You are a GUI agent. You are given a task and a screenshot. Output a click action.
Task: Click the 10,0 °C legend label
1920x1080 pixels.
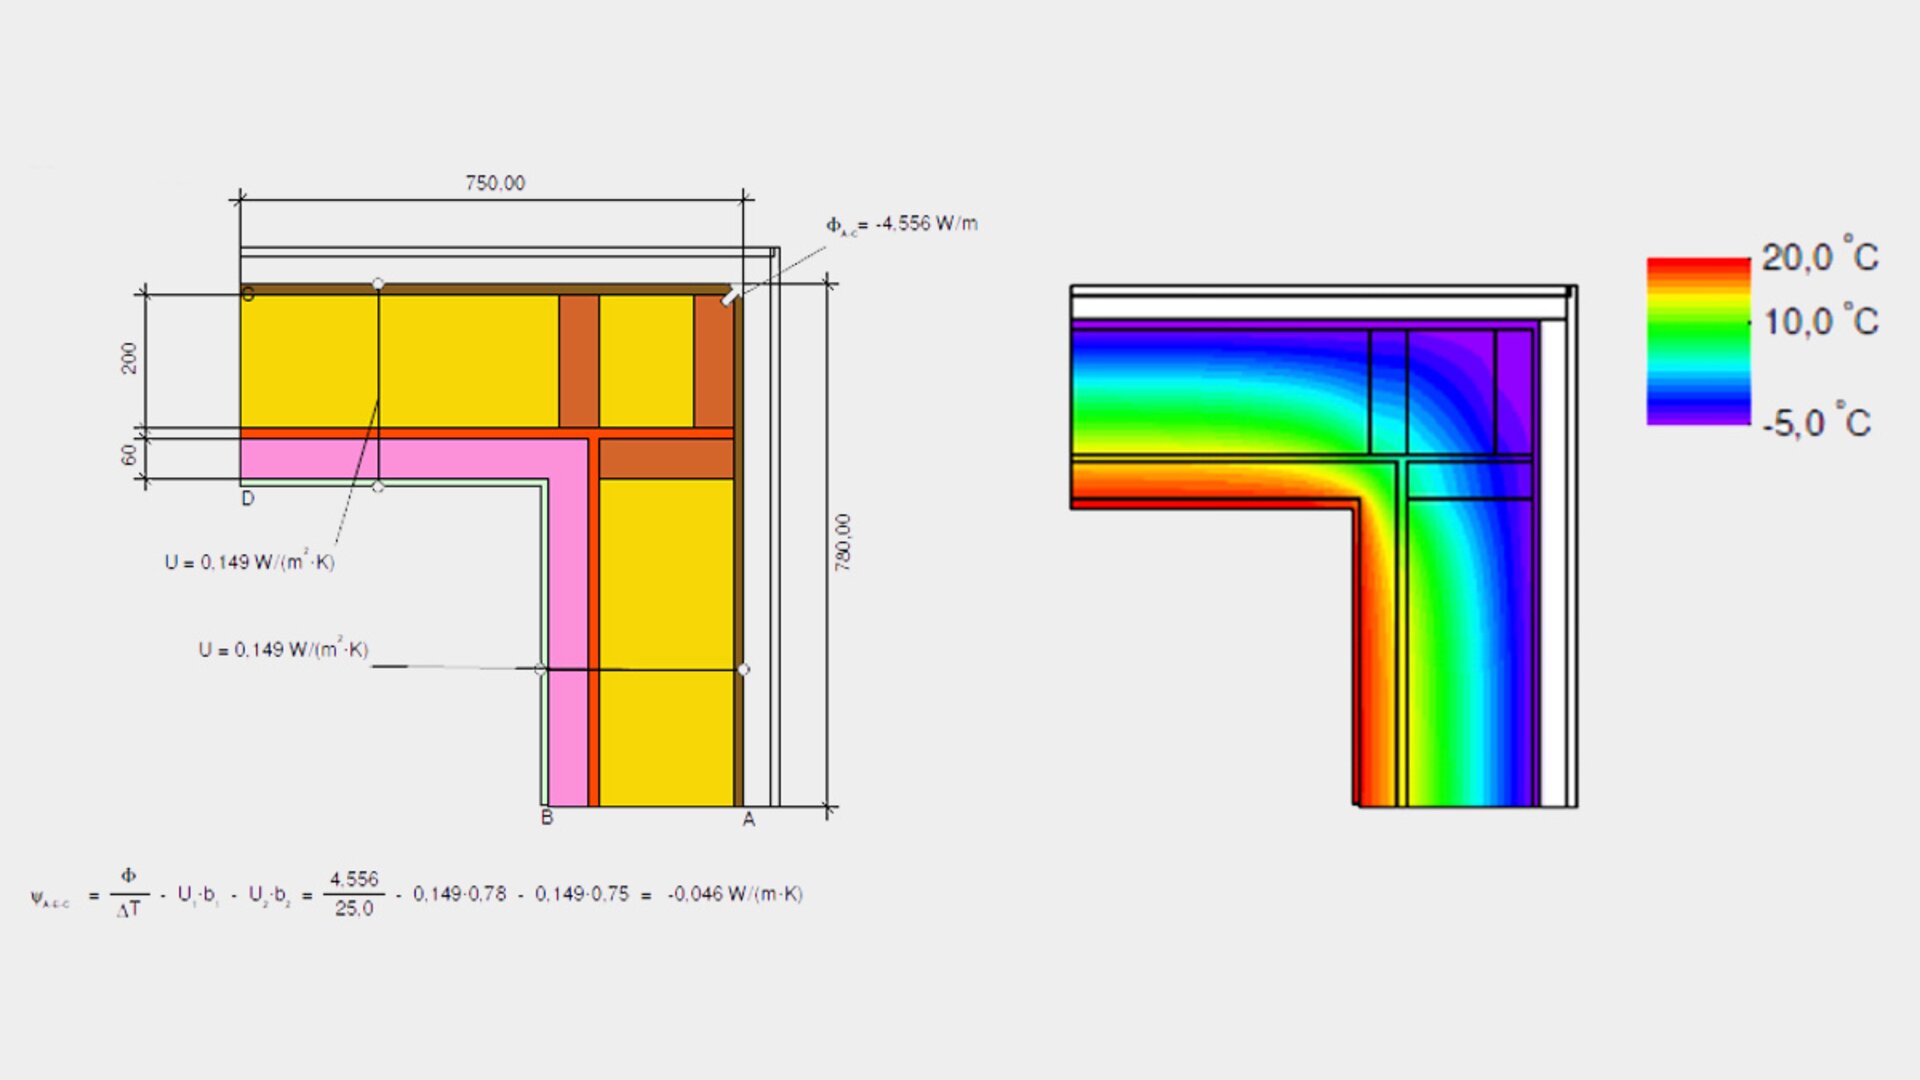pyautogui.click(x=1820, y=322)
